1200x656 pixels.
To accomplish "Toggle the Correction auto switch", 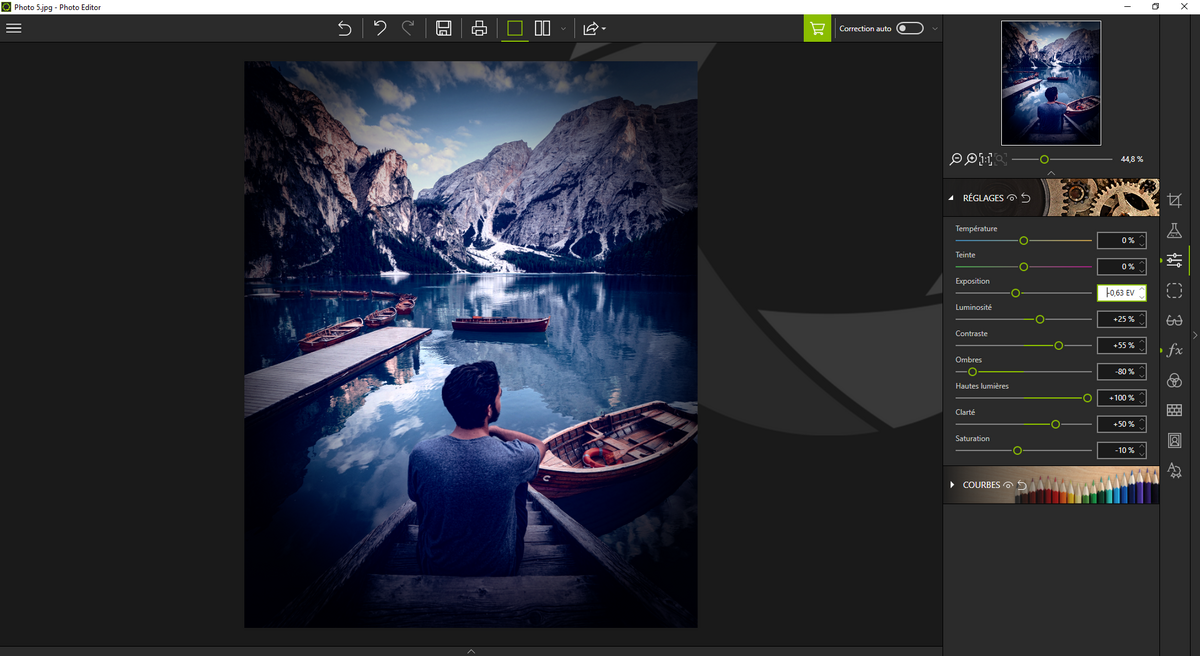I will [909, 28].
